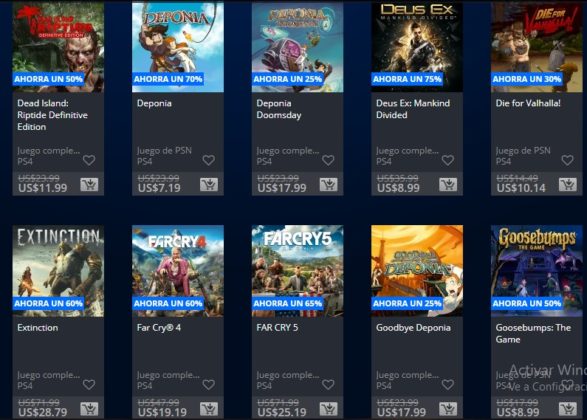Toggle wishlist heart for Far Cry 4
This screenshot has width=587, height=420.
(209, 384)
